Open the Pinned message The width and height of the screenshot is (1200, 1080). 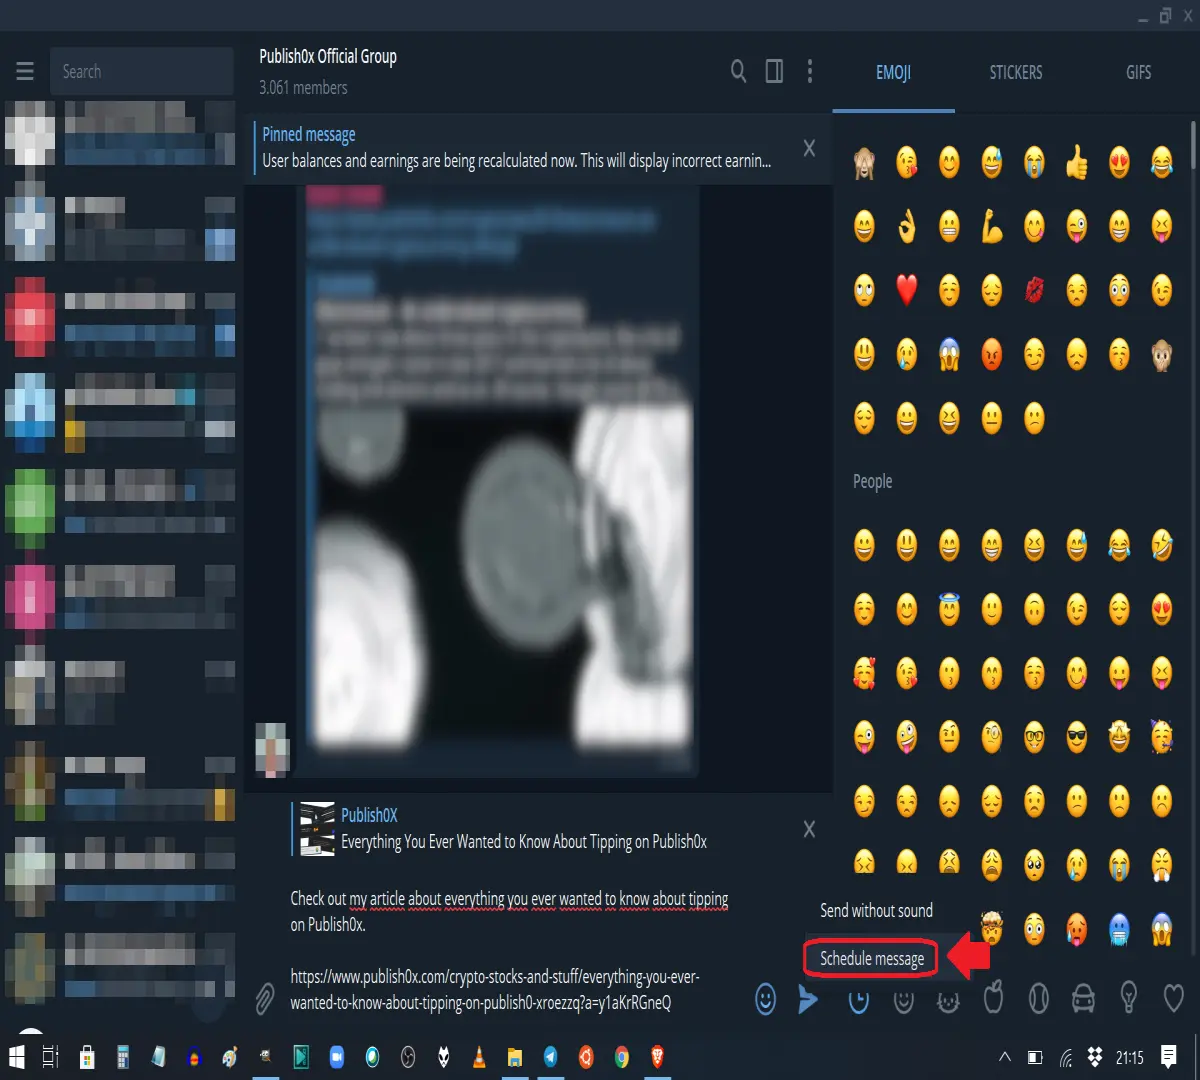click(x=516, y=148)
